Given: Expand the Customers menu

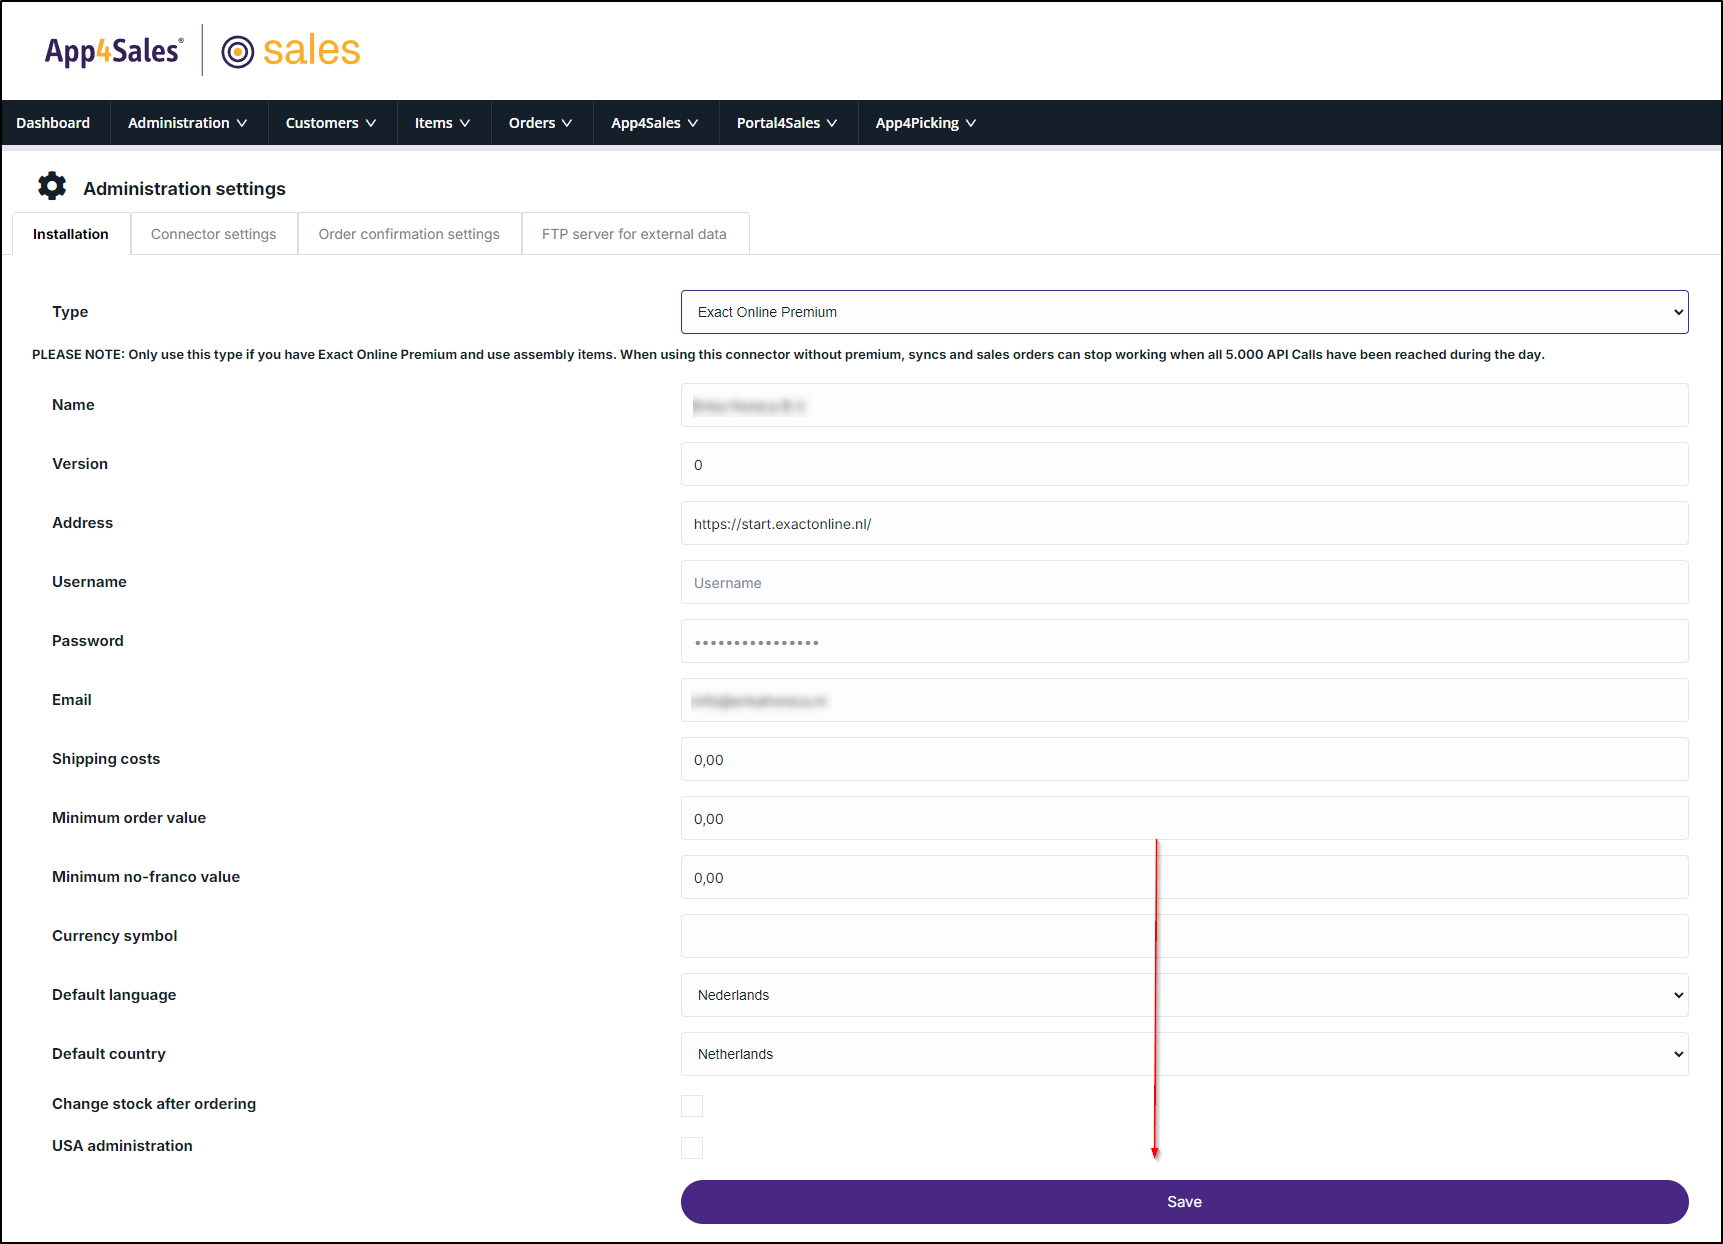Looking at the screenshot, I should click(x=330, y=123).
